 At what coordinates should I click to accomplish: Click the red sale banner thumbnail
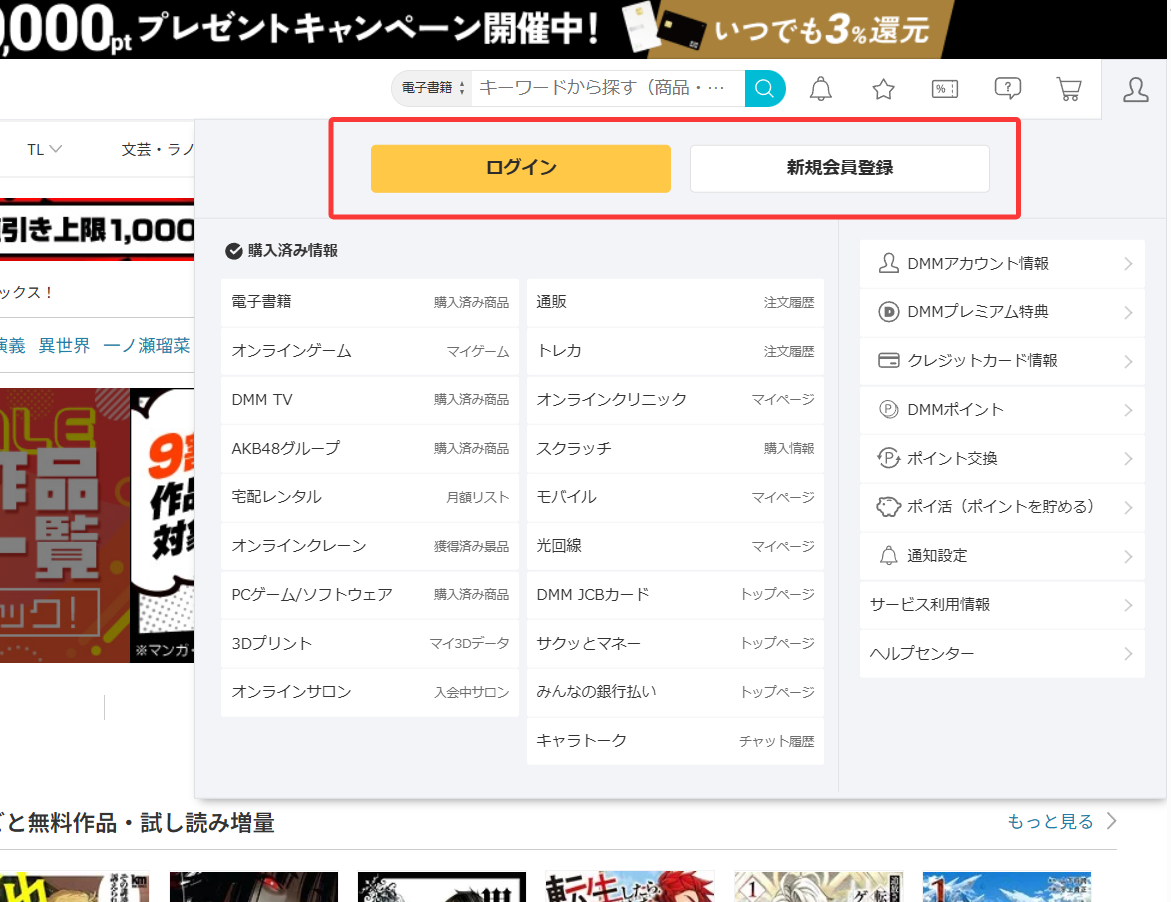tap(65, 525)
